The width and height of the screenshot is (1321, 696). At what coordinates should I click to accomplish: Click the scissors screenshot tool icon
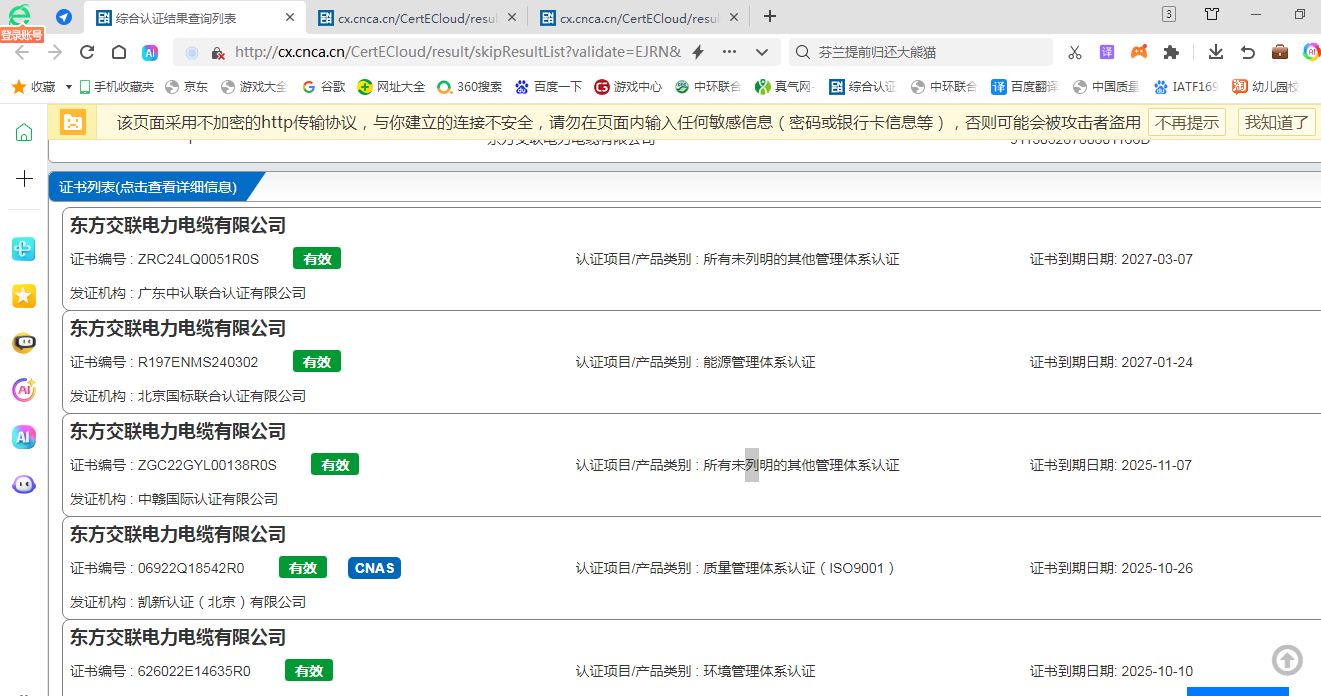(x=1075, y=52)
